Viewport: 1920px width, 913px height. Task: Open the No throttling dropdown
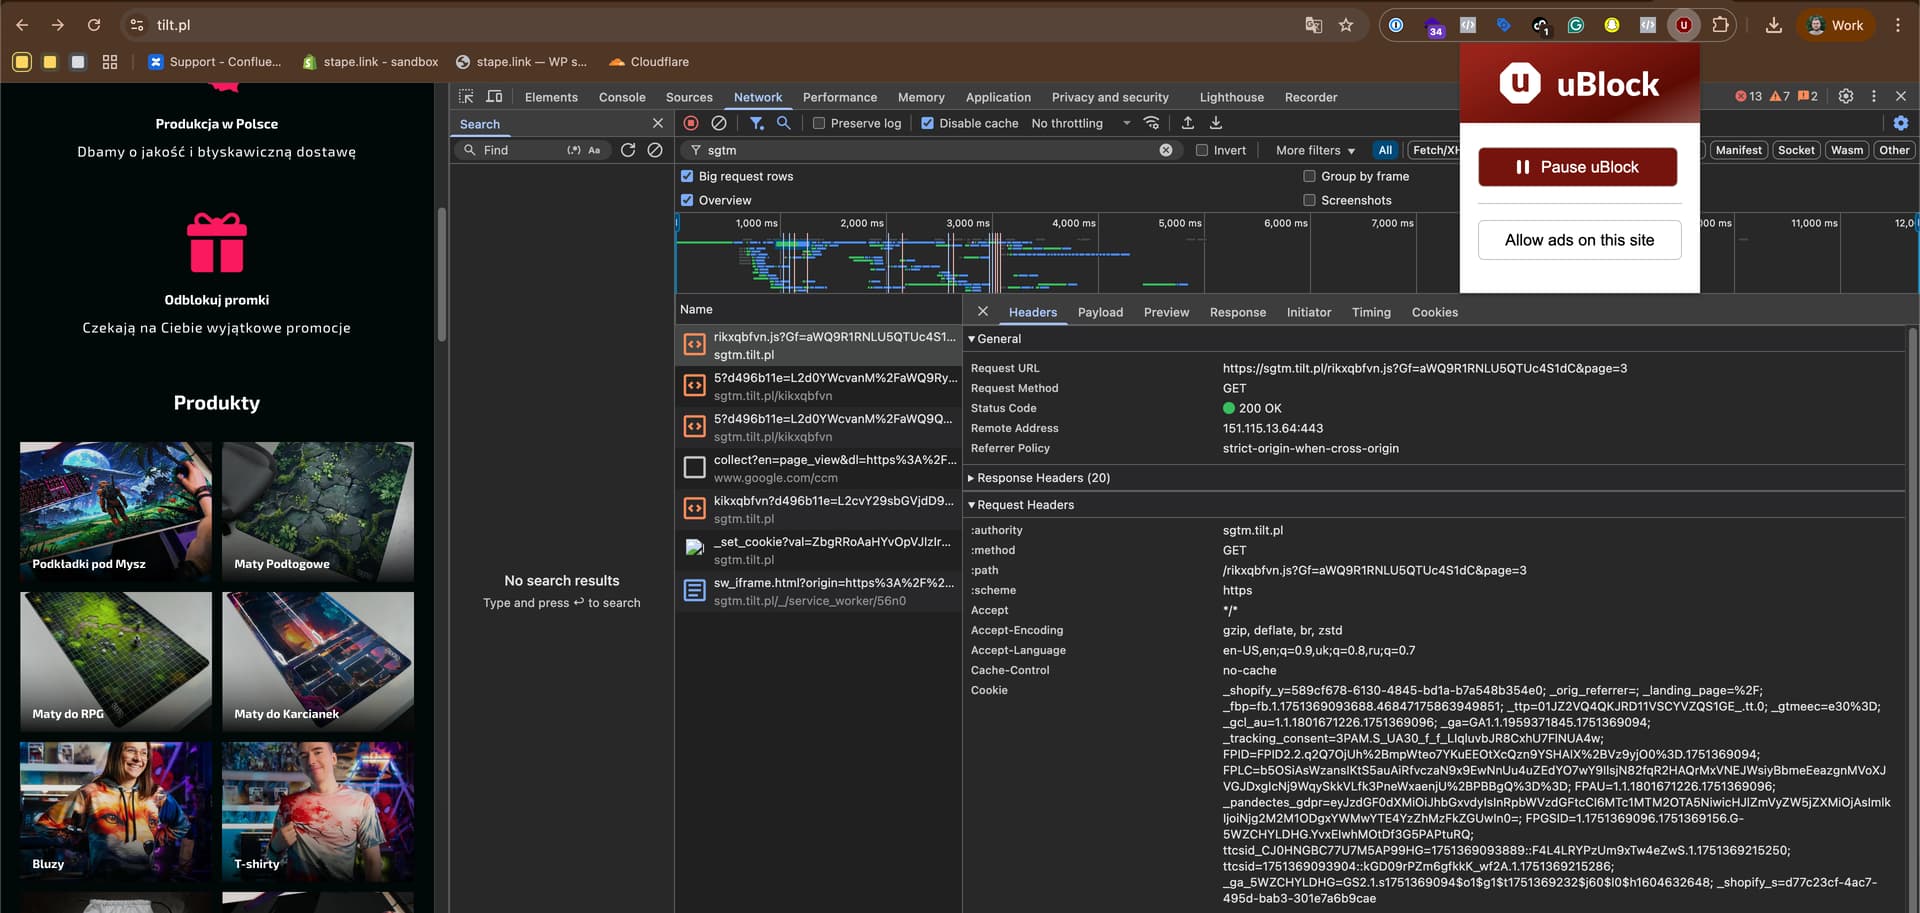[x=1081, y=123]
